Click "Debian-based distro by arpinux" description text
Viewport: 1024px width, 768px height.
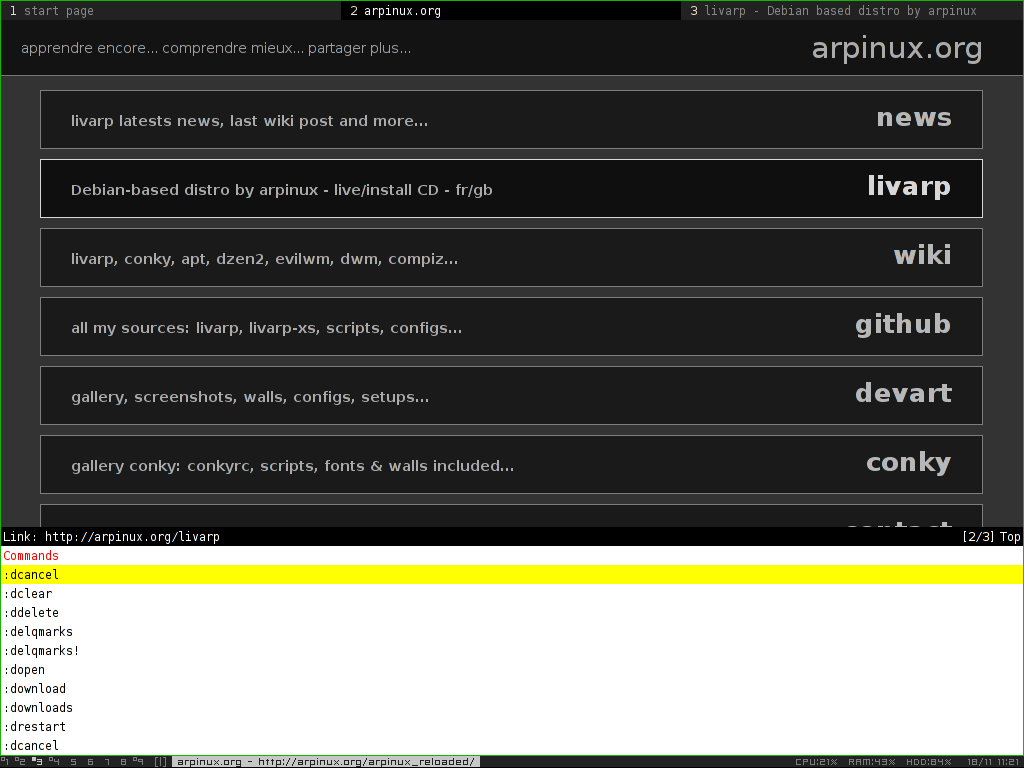point(281,190)
